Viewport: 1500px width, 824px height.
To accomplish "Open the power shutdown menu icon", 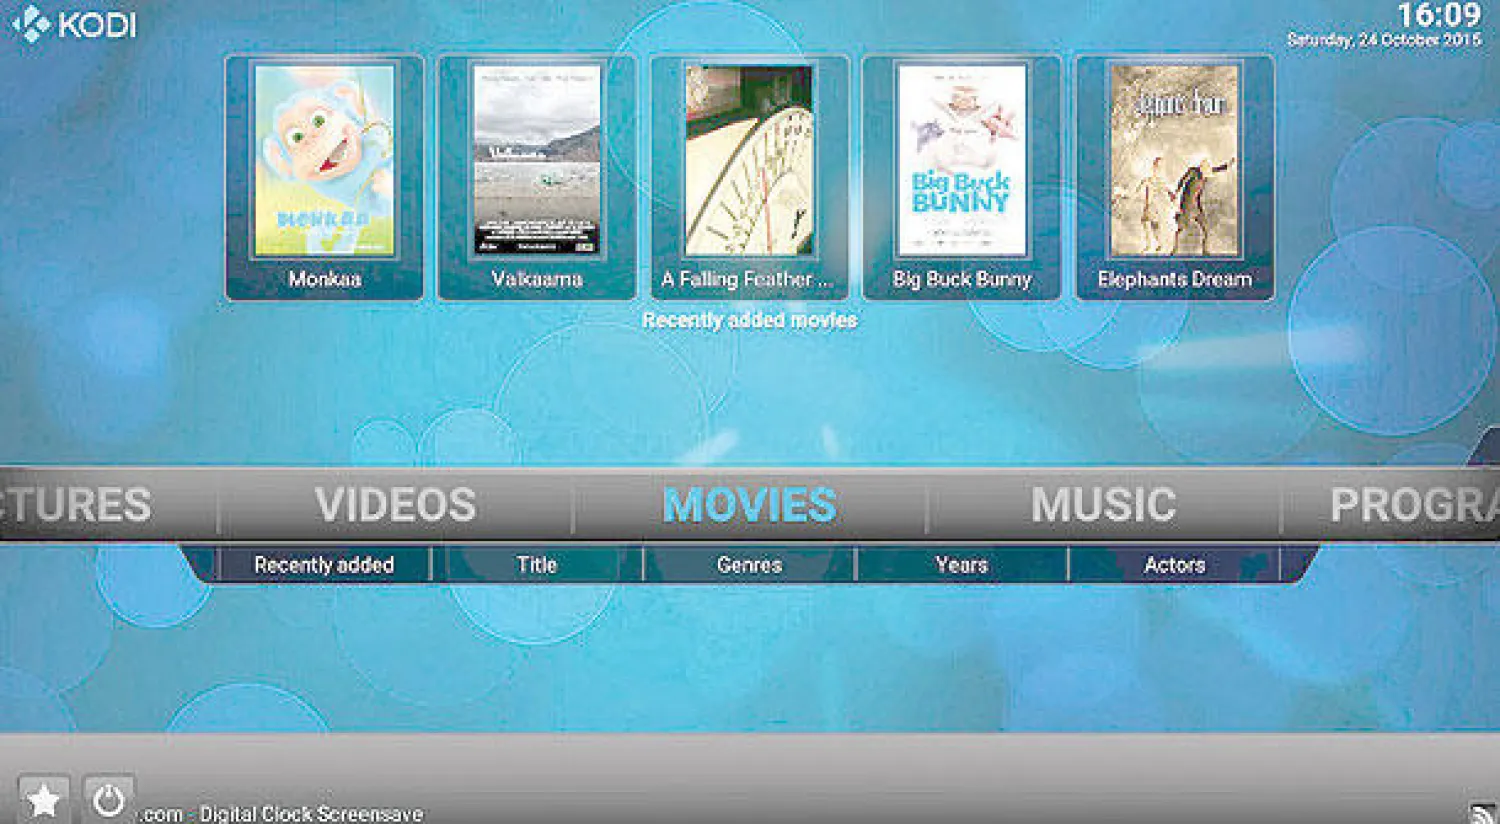I will [109, 800].
